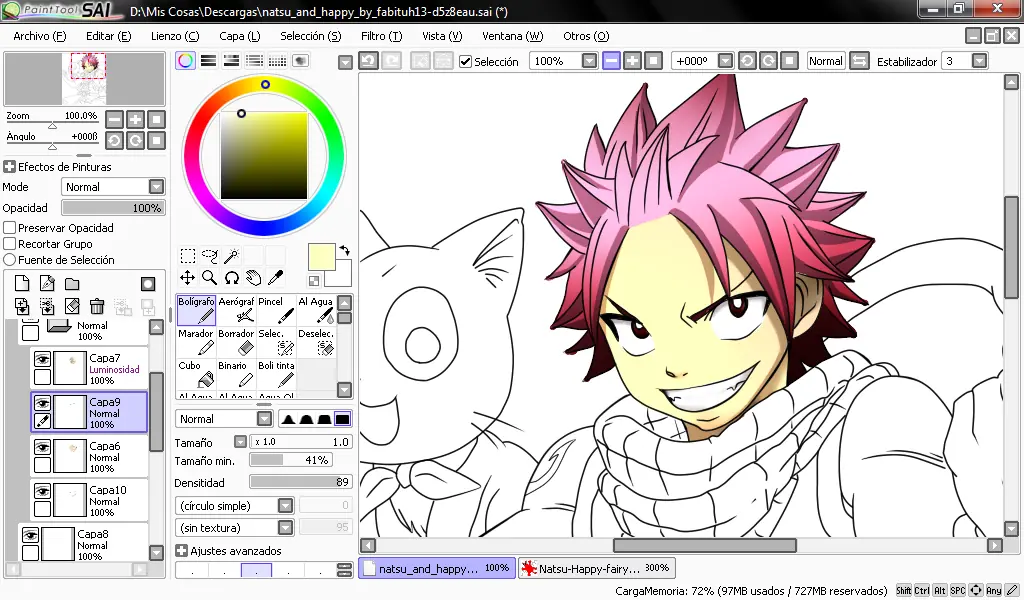The image size is (1024, 600).
Task: Select the hand pan tool
Action: 254,277
